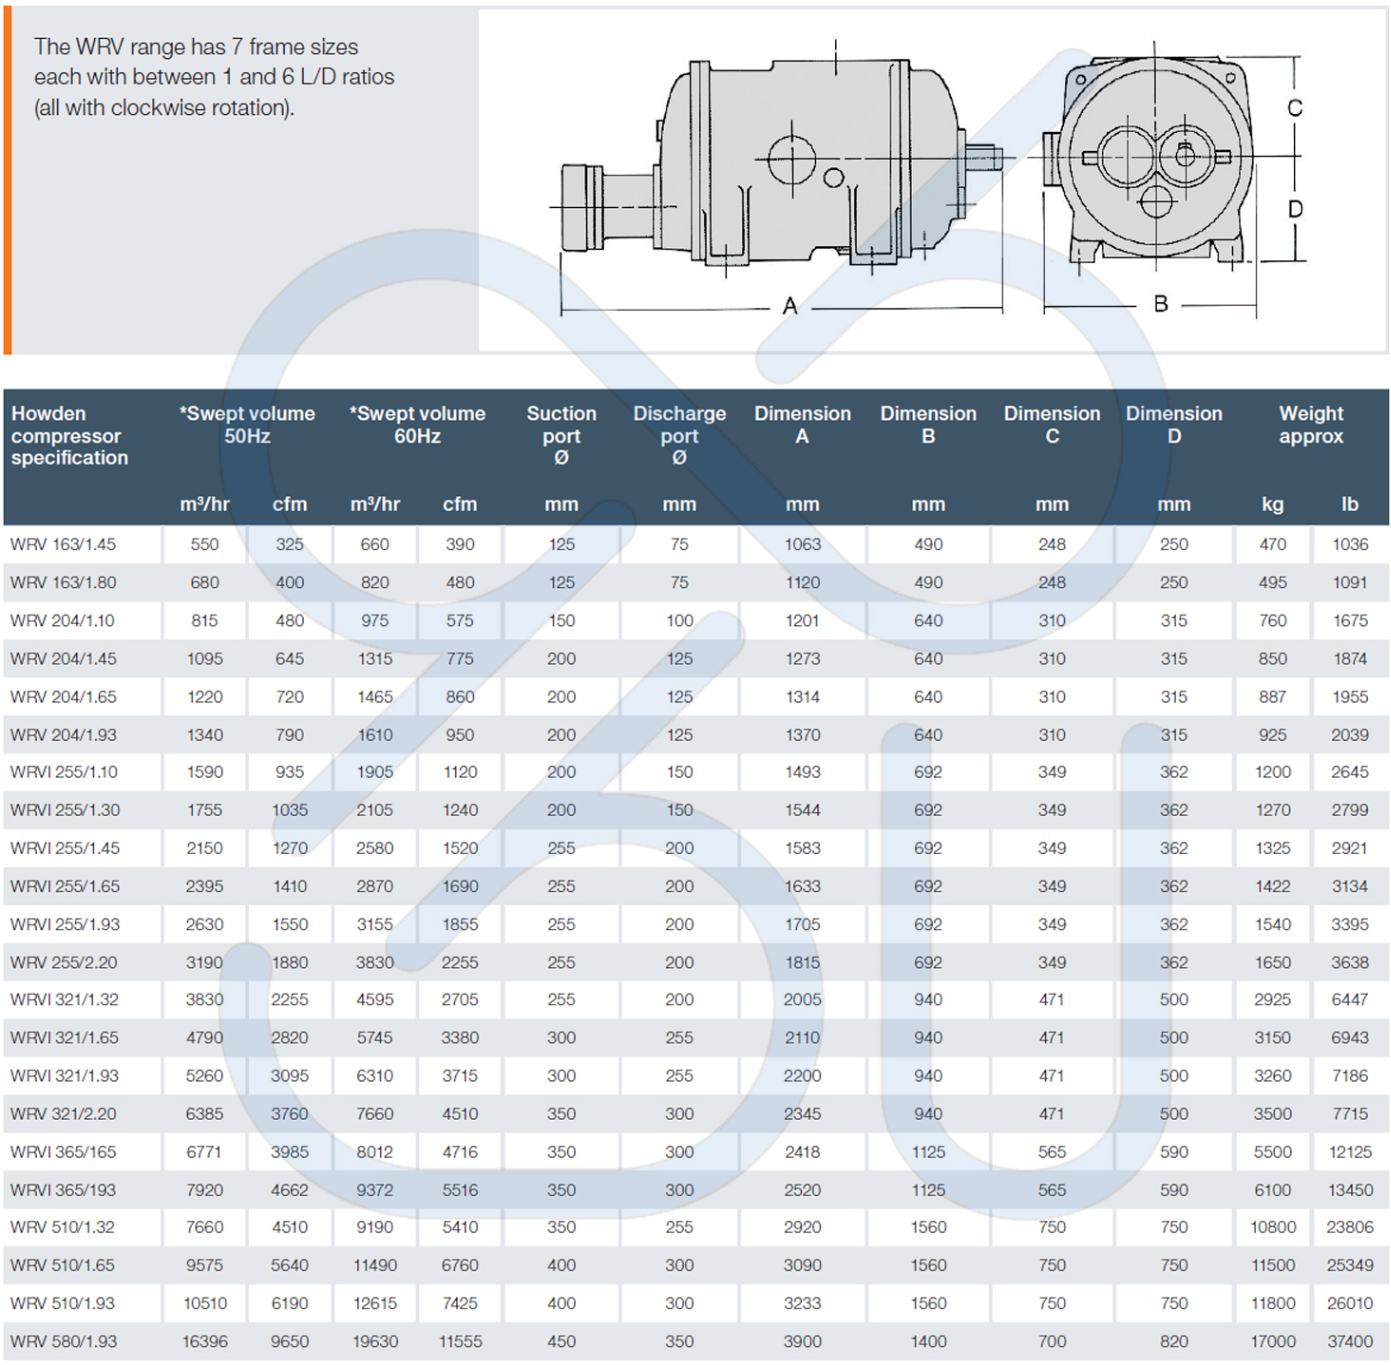This screenshot has width=1391, height=1365.
Task: Click the Swept volume 50Hz column header
Action: [x=247, y=425]
